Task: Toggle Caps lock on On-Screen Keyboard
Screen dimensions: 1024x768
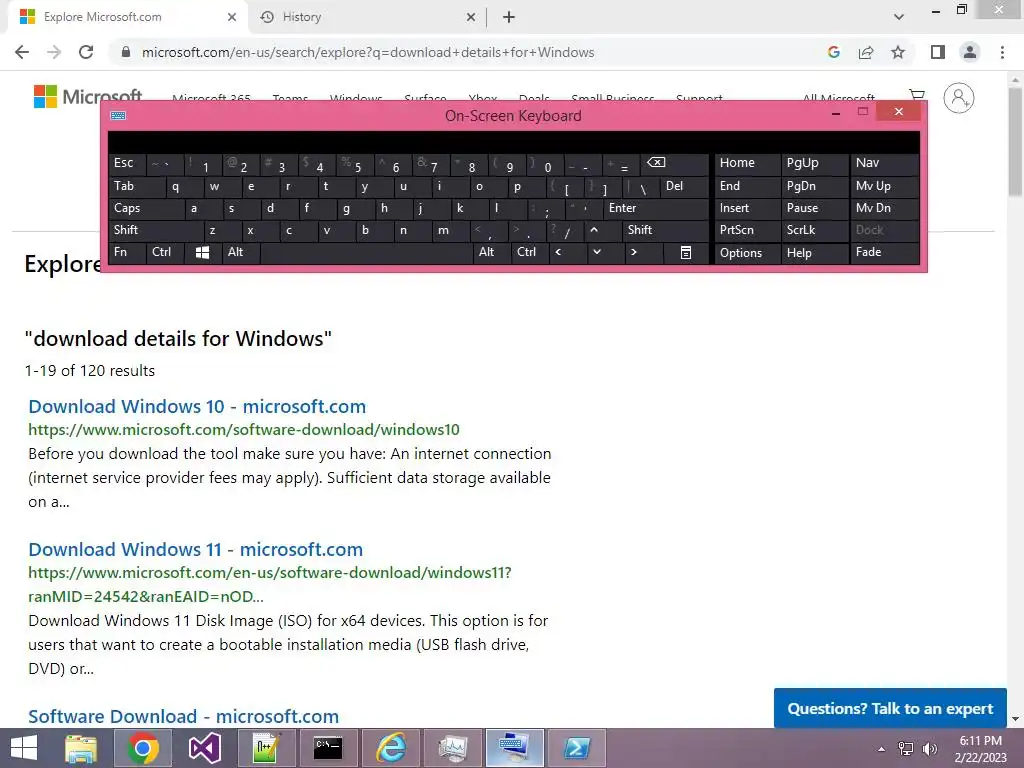Action: click(x=146, y=208)
